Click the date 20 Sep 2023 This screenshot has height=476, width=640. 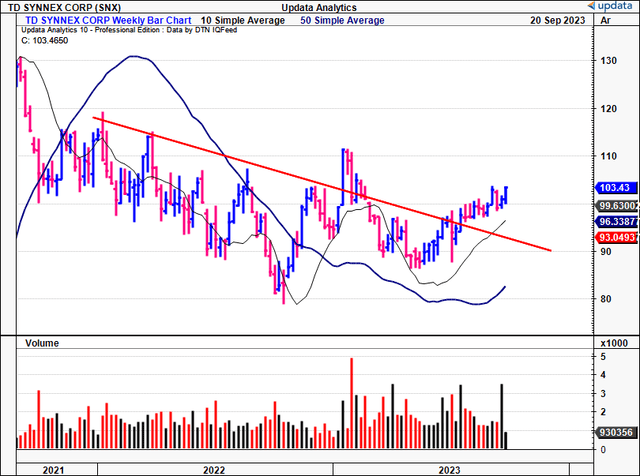558,20
